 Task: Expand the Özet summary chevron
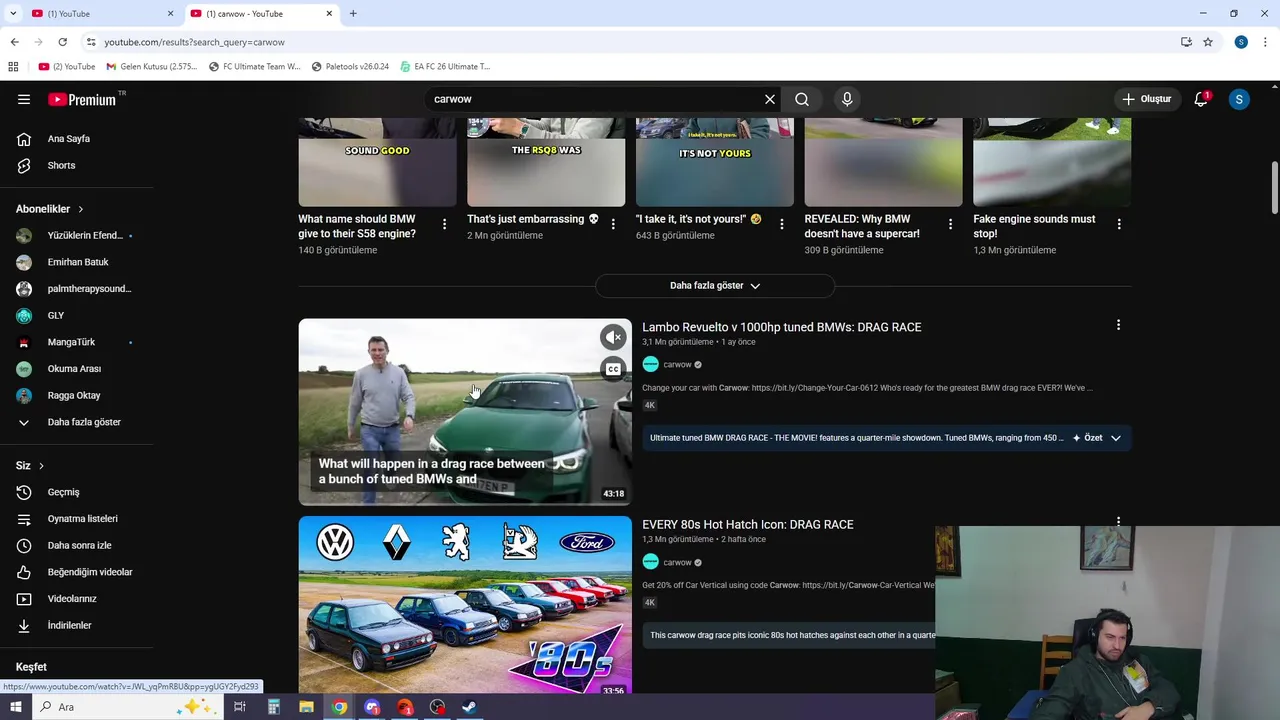(x=1116, y=438)
